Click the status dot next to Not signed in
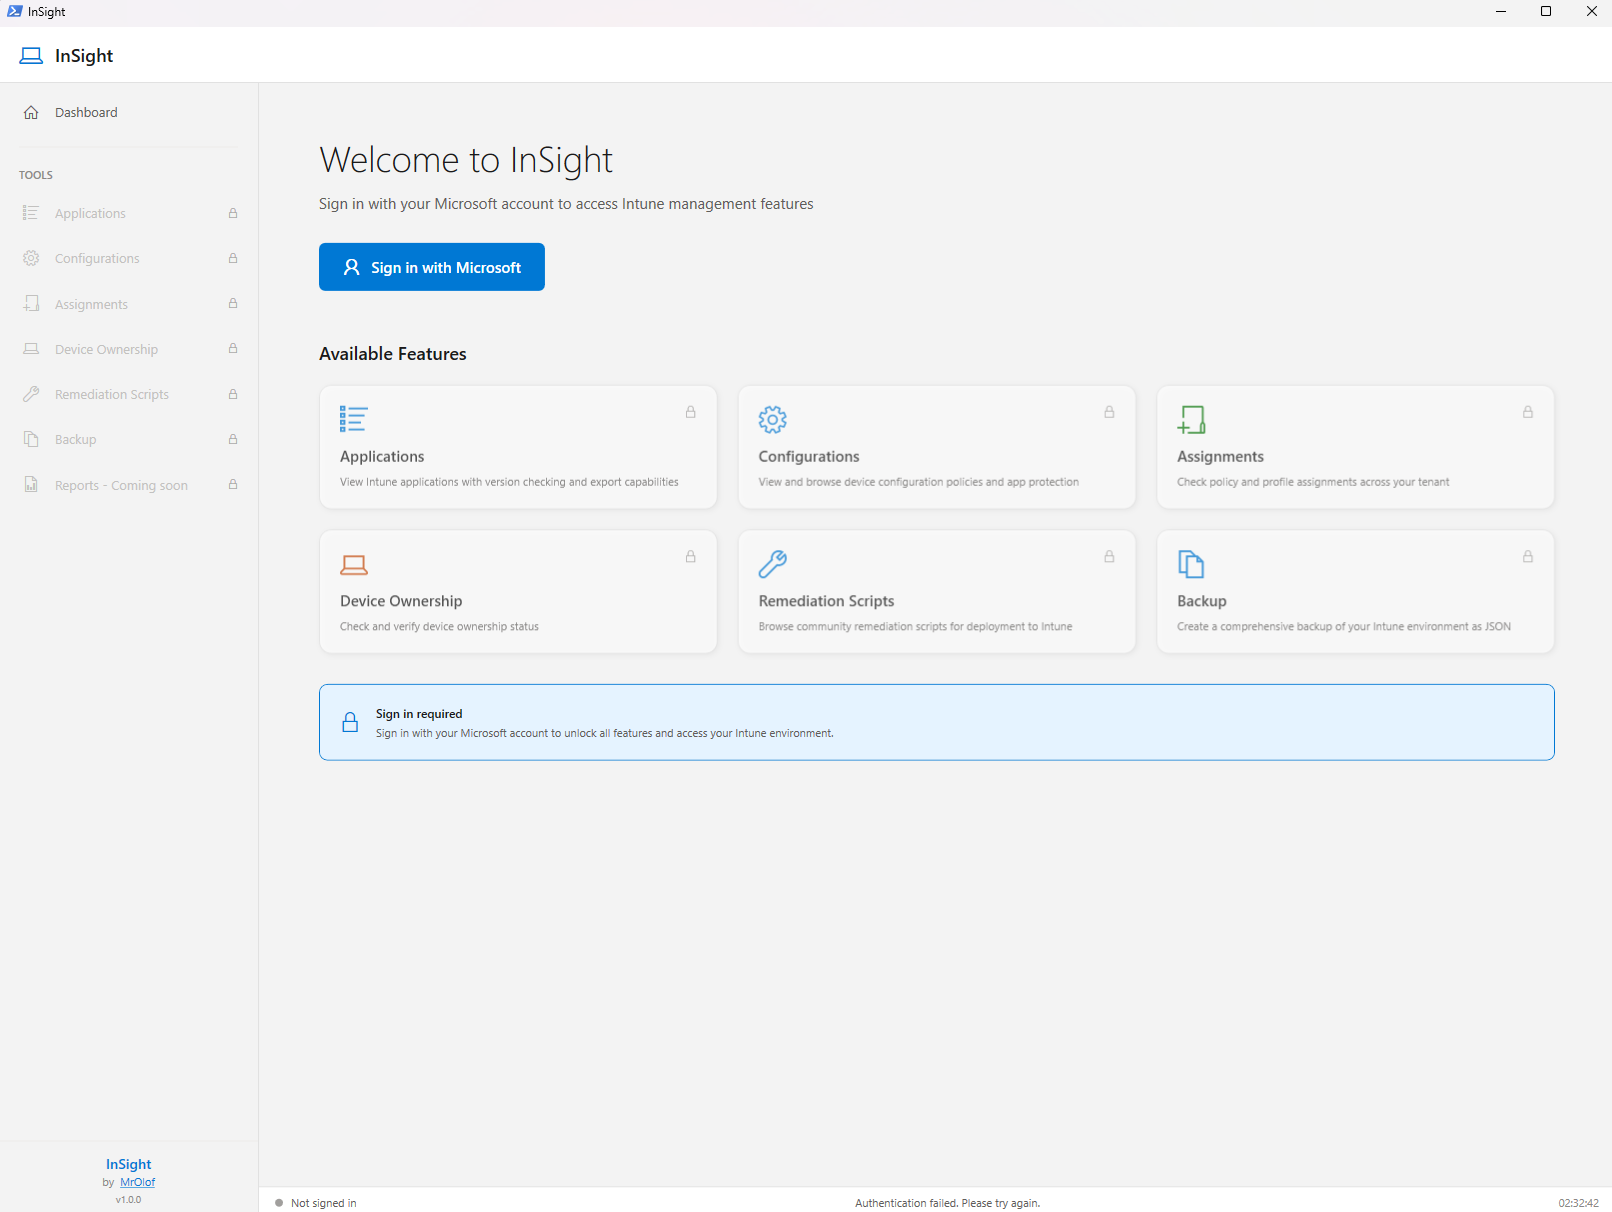Screen dimensions: 1612x1212 279,1203
